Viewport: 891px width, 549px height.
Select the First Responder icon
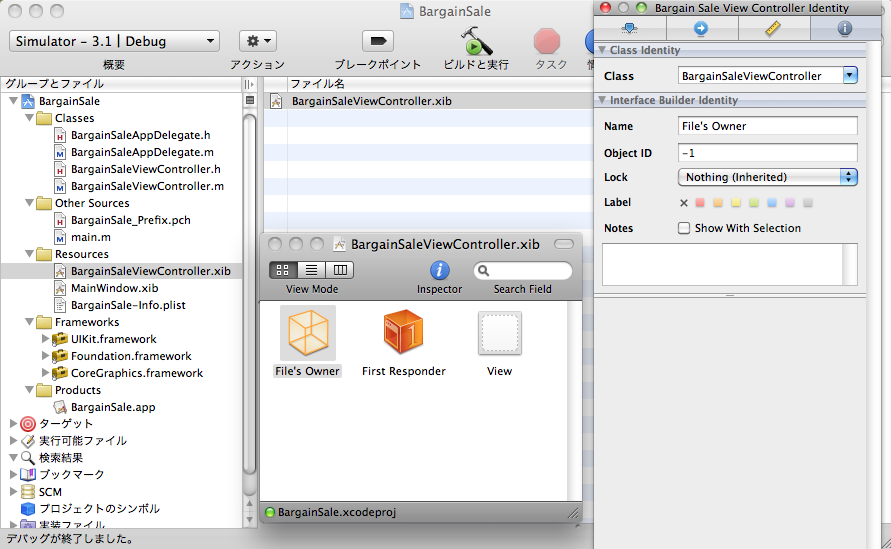(x=403, y=332)
